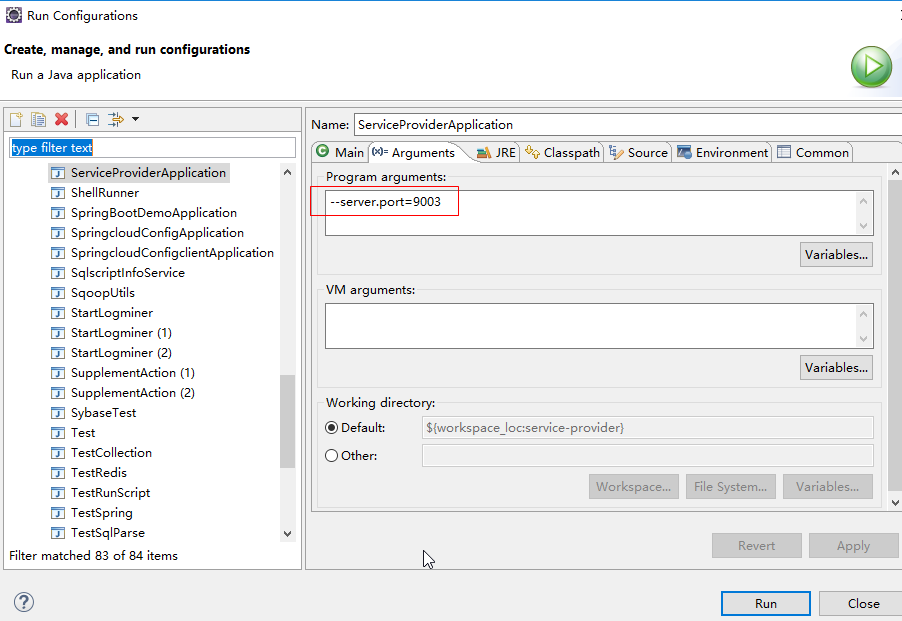Click the File System... button
The width and height of the screenshot is (902, 621).
coord(731,486)
